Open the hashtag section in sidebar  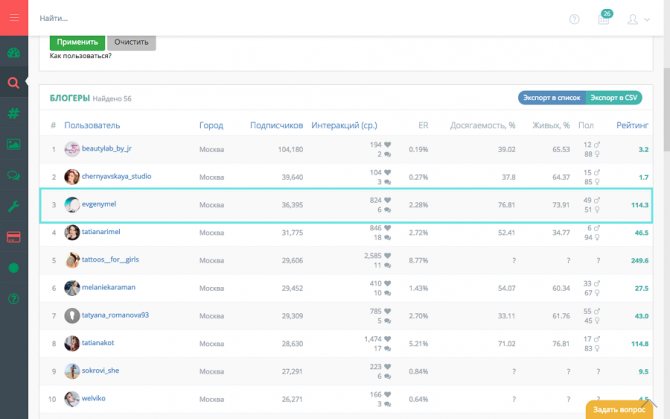click(x=14, y=114)
